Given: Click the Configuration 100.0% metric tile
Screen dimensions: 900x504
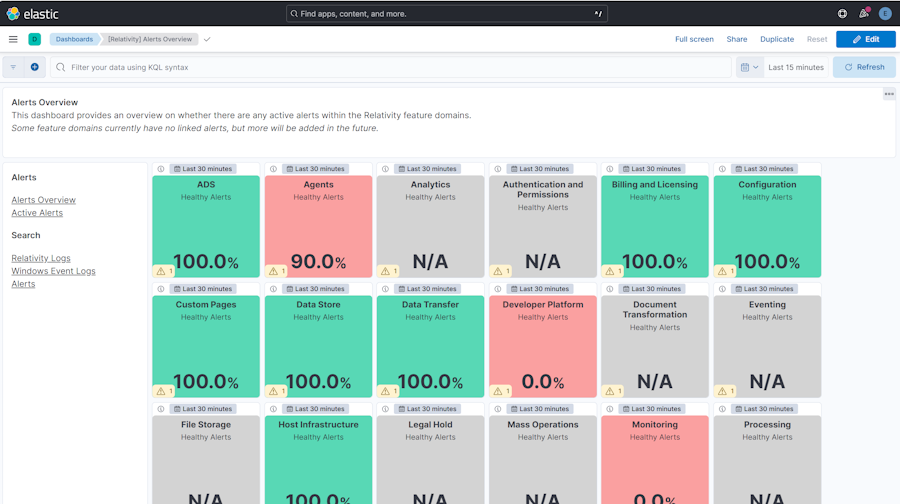Looking at the screenshot, I should pyautogui.click(x=767, y=227).
